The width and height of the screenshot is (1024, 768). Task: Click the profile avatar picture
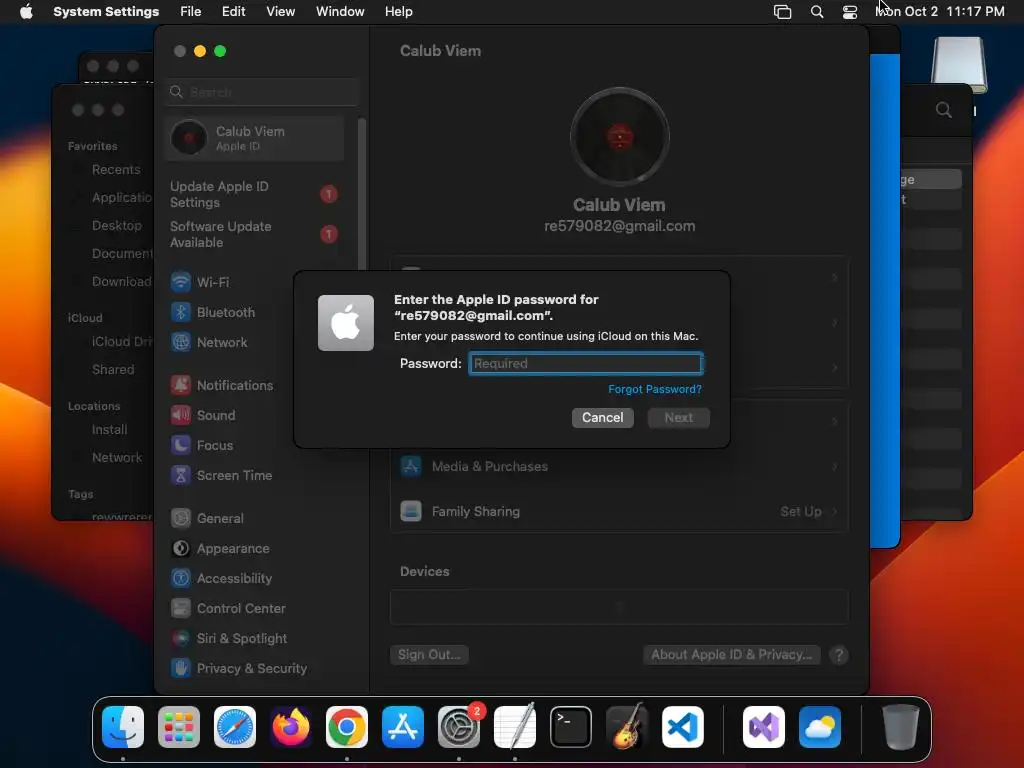620,137
